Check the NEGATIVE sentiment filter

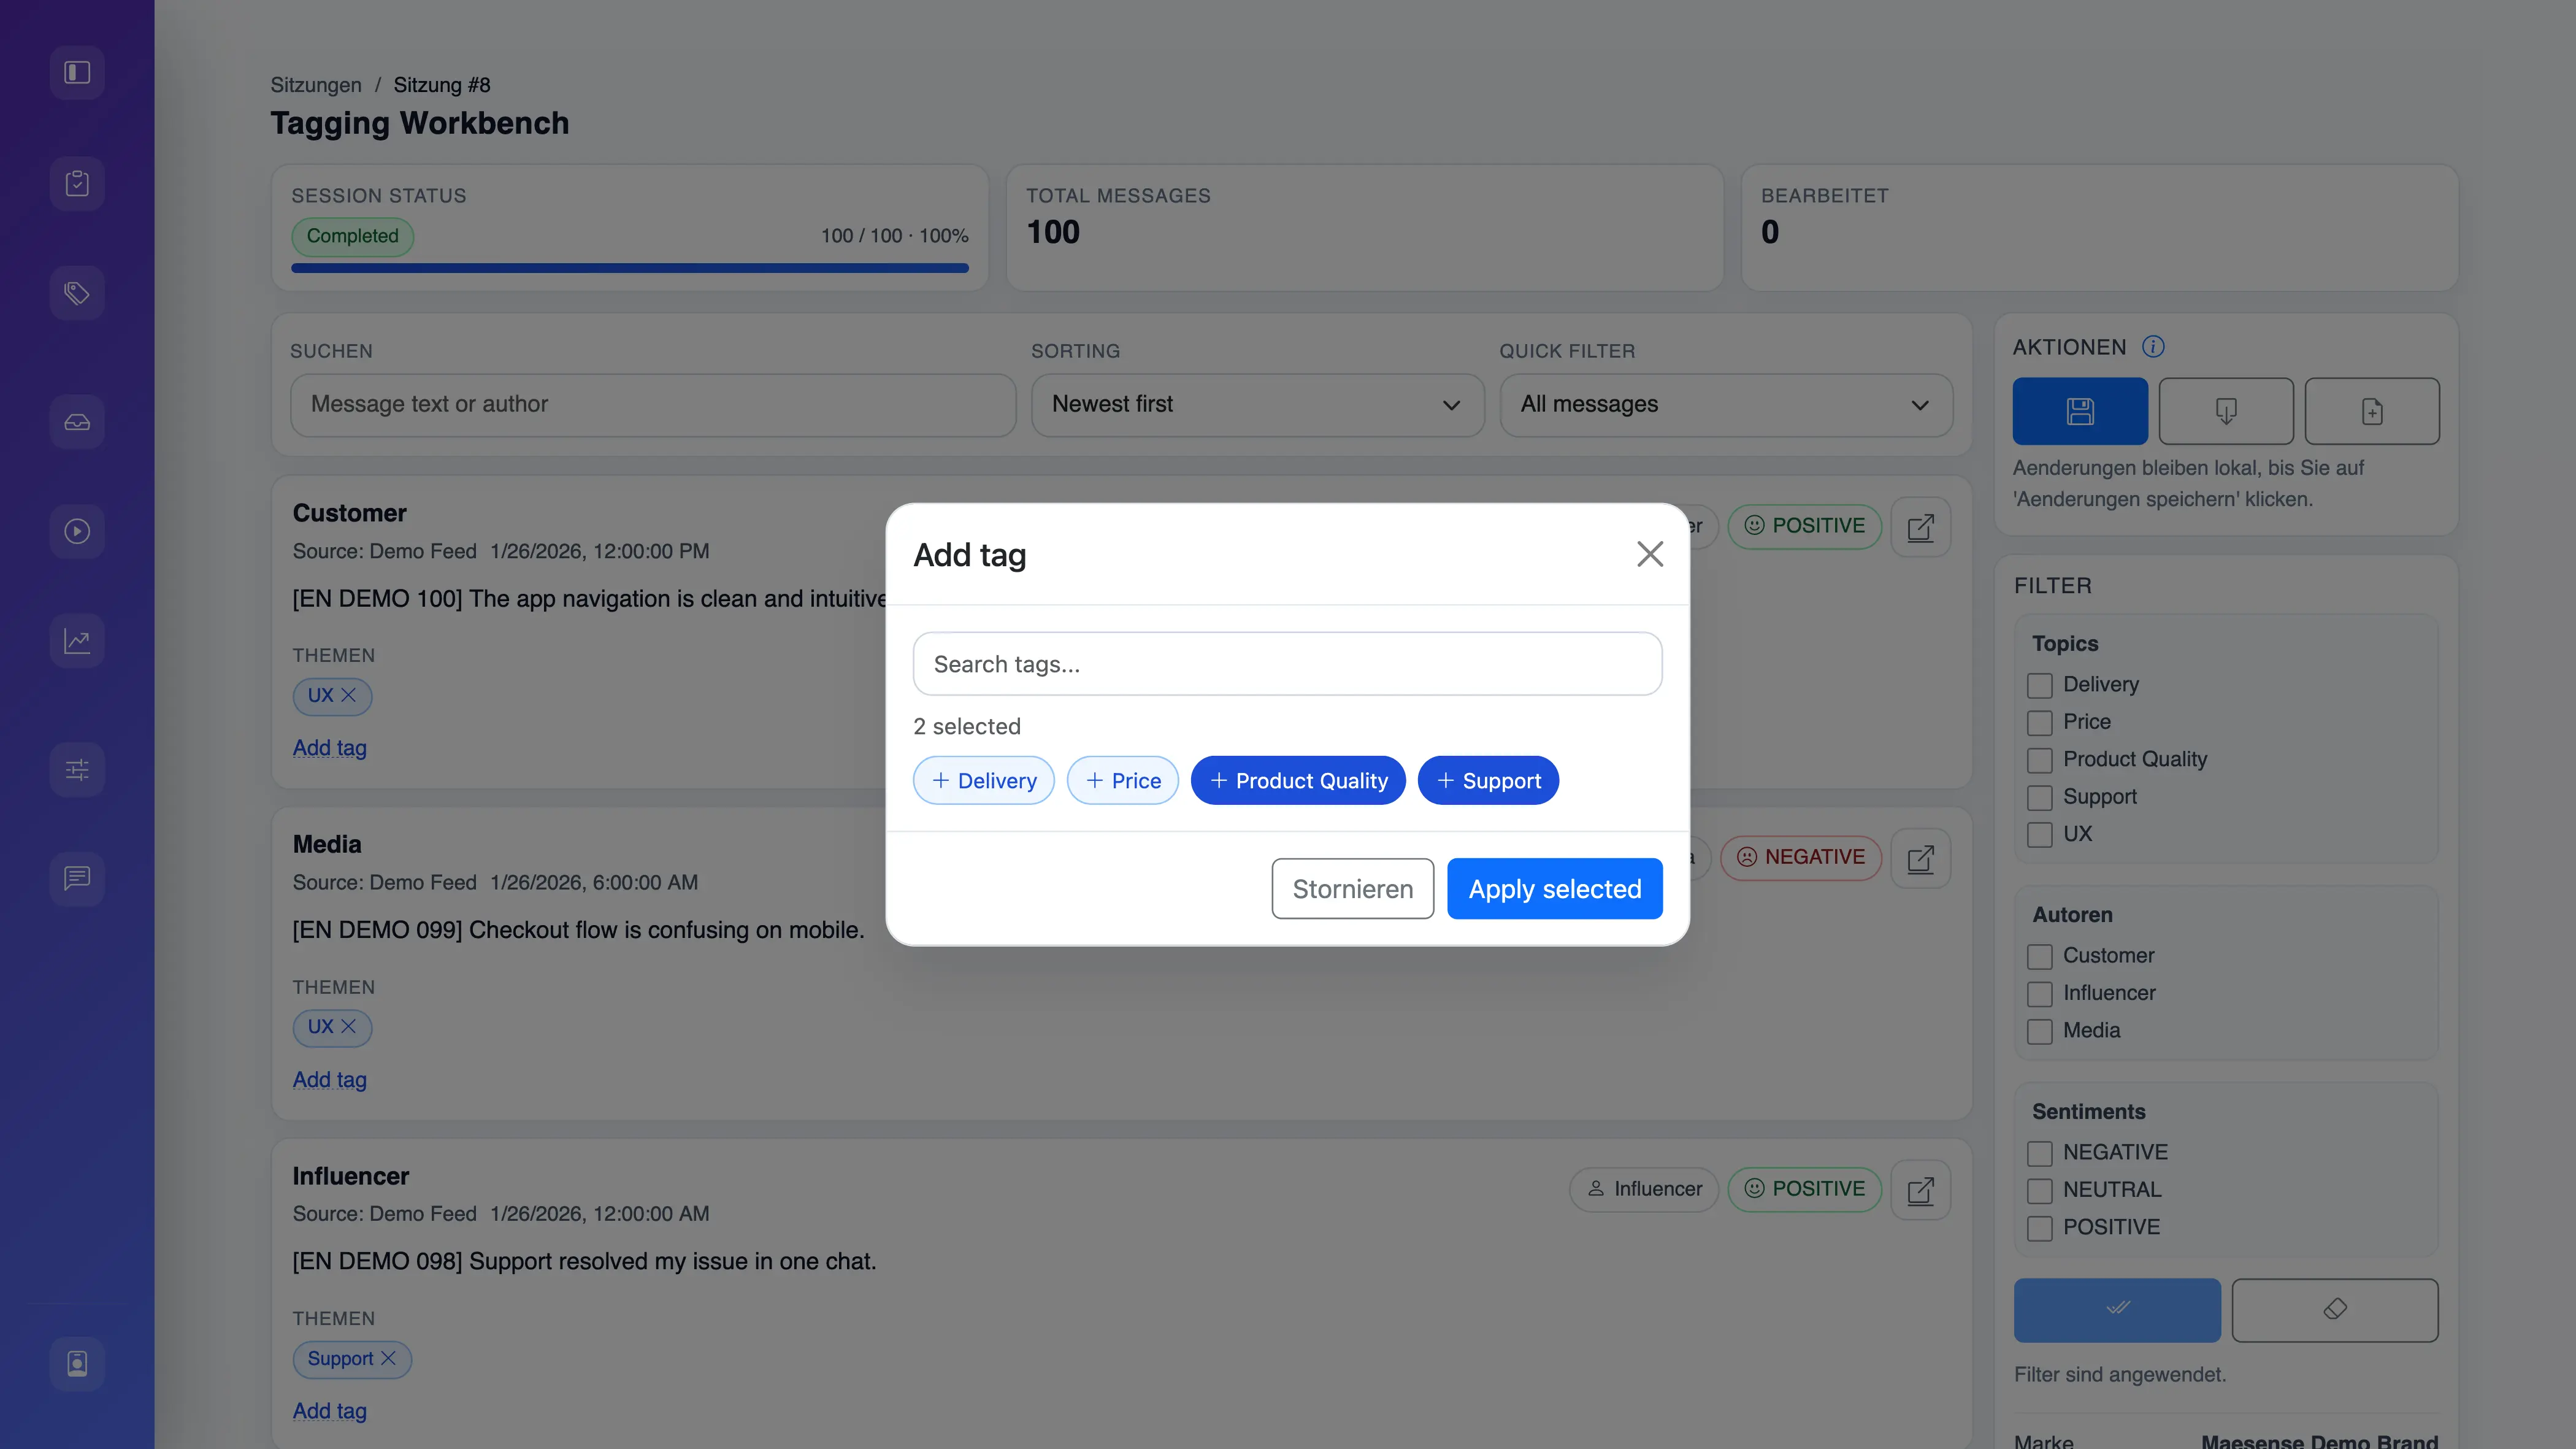(x=2040, y=1153)
